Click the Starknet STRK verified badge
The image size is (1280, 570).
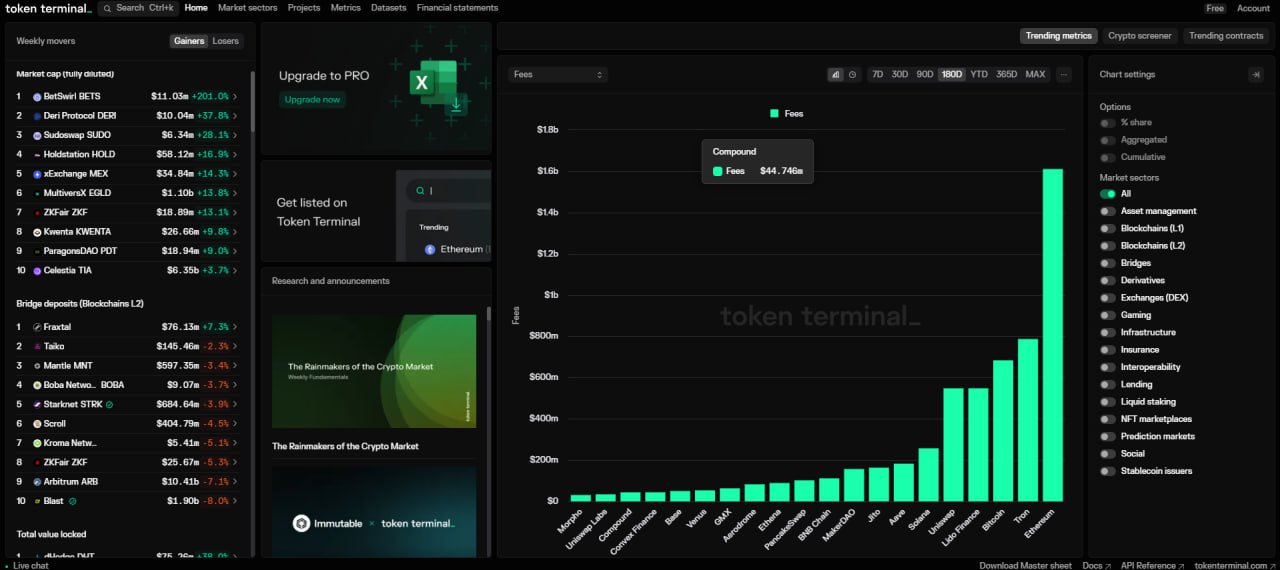(x=109, y=405)
